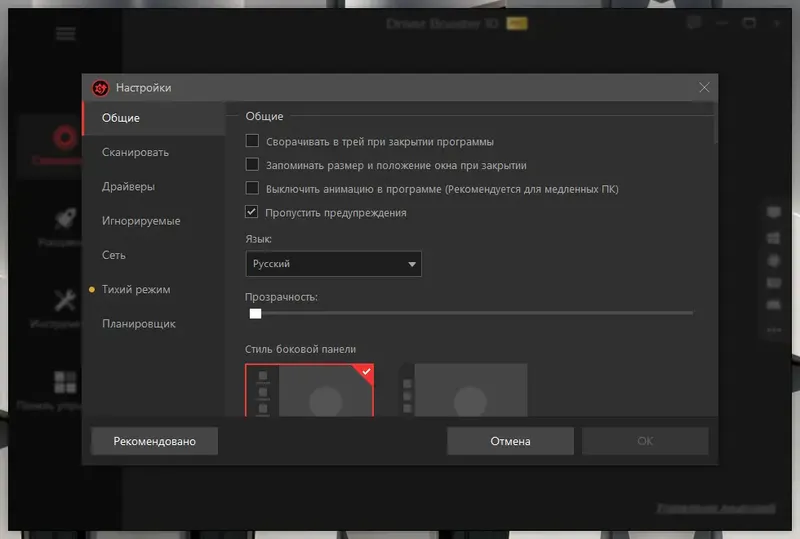Click the settings dialog vertical scrollbar

coord(715,124)
